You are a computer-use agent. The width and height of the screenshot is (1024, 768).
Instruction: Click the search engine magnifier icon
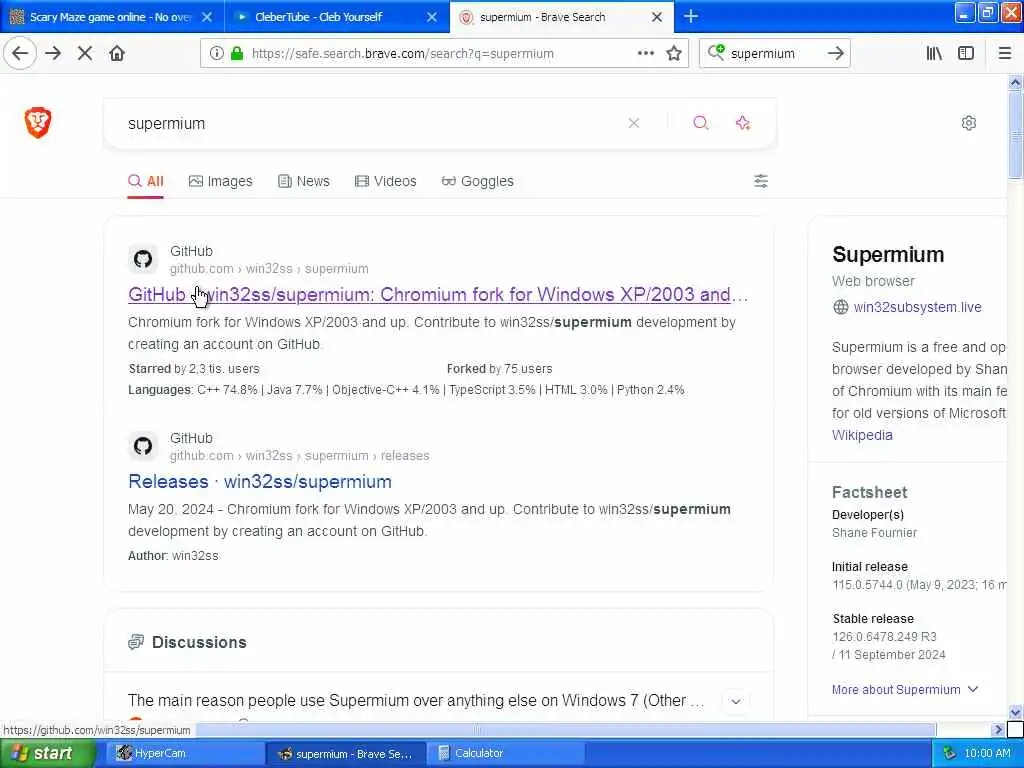(716, 52)
